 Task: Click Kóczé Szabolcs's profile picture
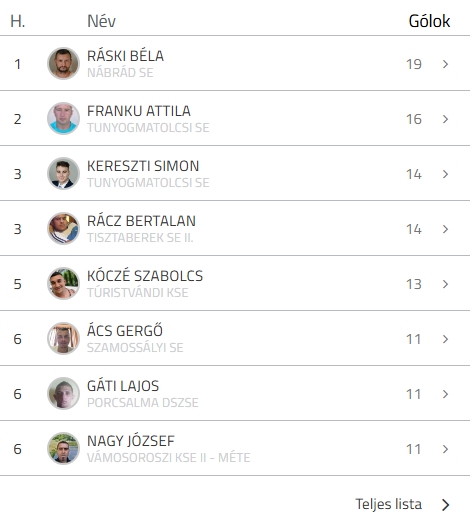pyautogui.click(x=63, y=283)
